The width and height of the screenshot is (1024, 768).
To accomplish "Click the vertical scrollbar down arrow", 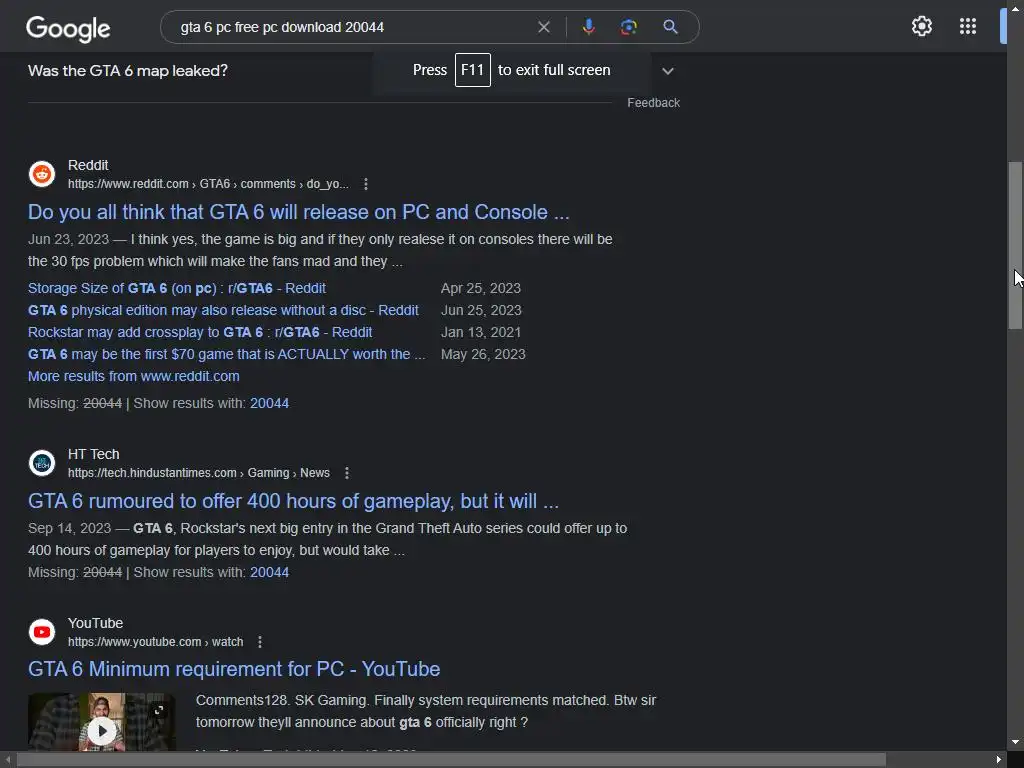I will 1015,742.
